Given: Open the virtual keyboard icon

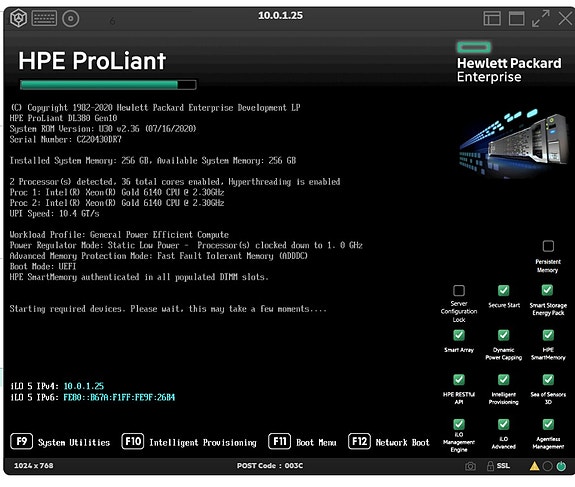Looking at the screenshot, I should click(x=44, y=18).
